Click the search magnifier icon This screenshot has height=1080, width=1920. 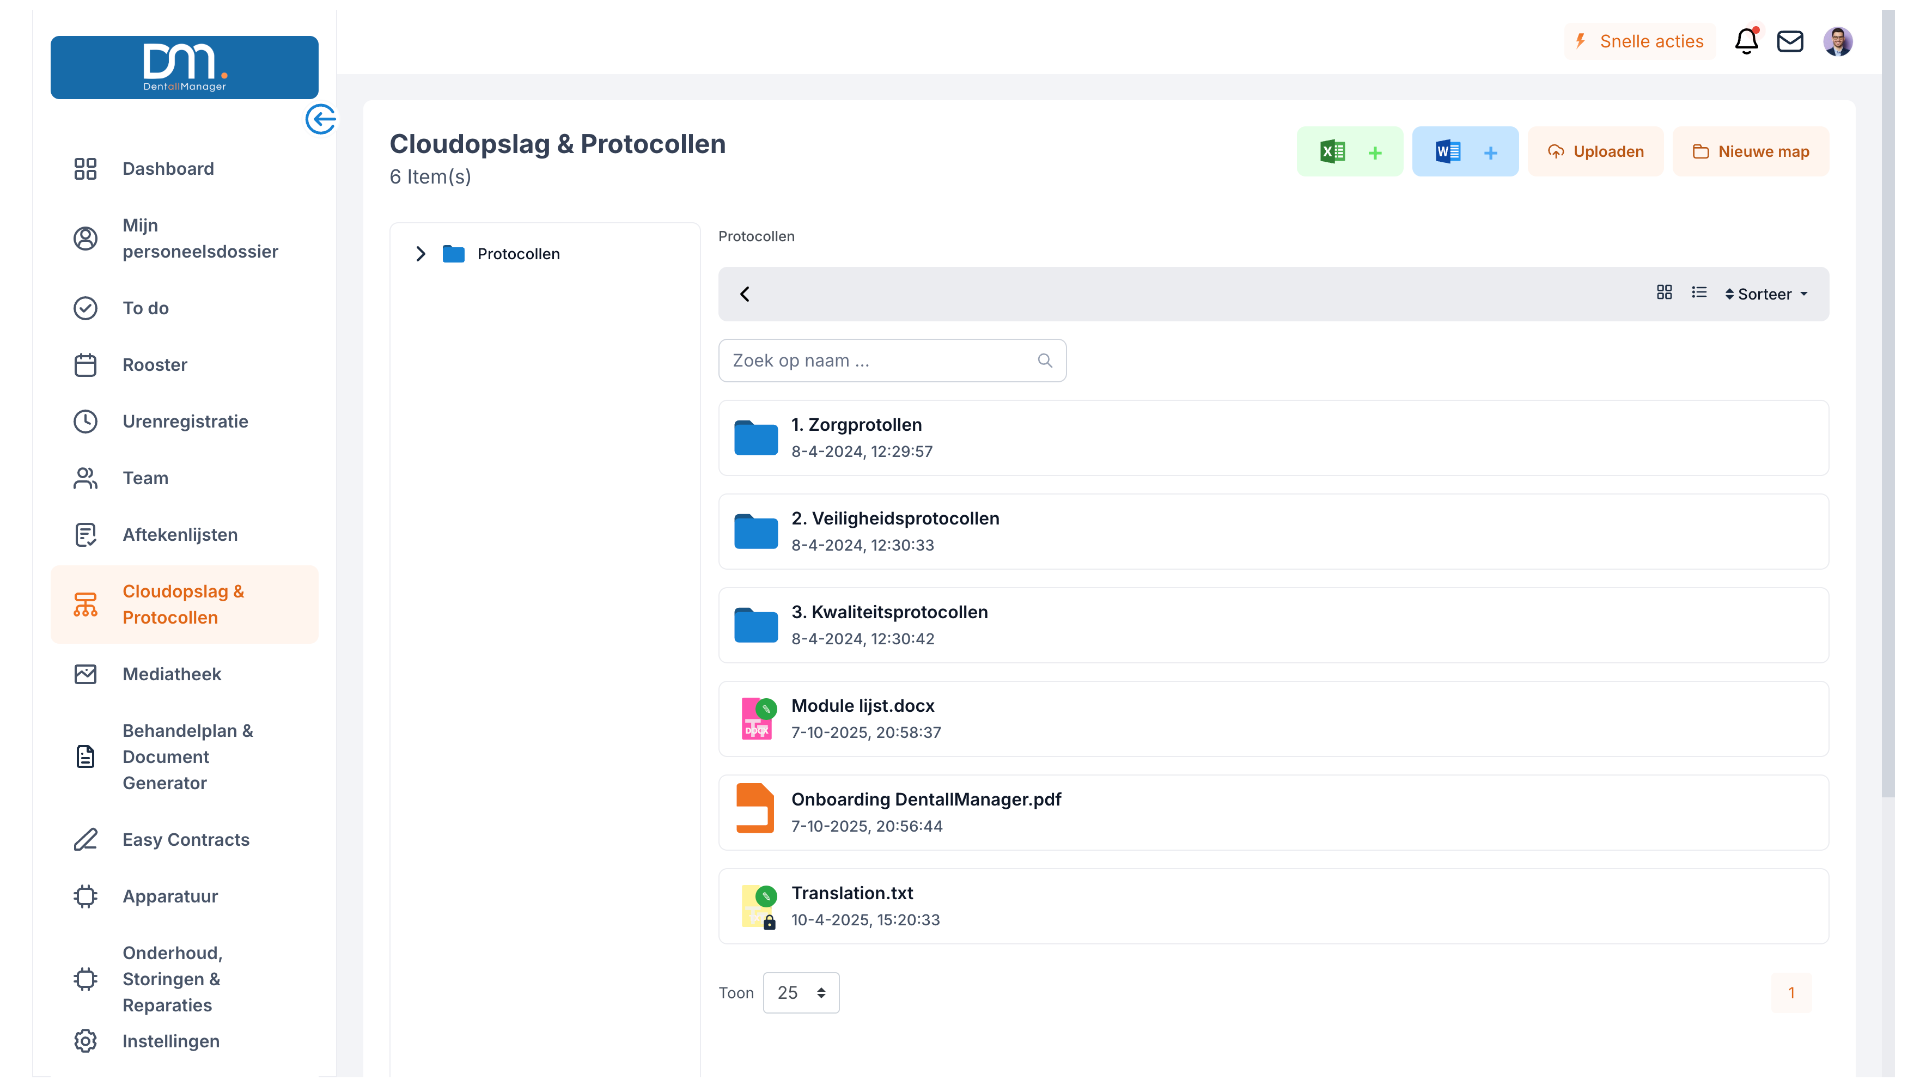pos(1045,361)
